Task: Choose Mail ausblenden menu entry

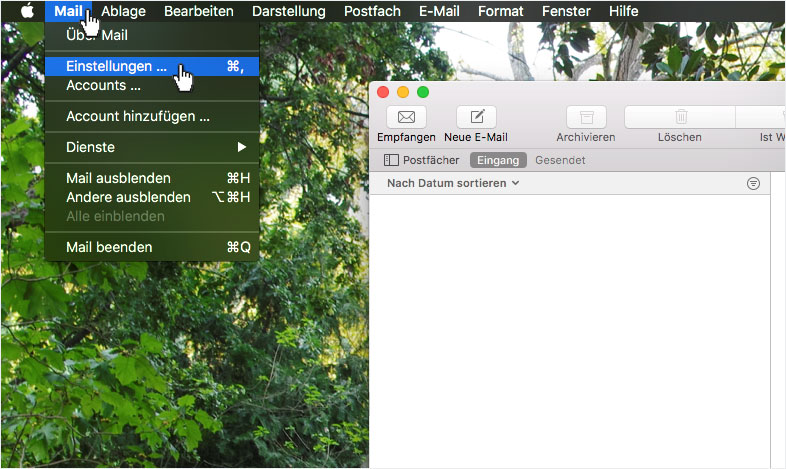Action: click(x=152, y=178)
